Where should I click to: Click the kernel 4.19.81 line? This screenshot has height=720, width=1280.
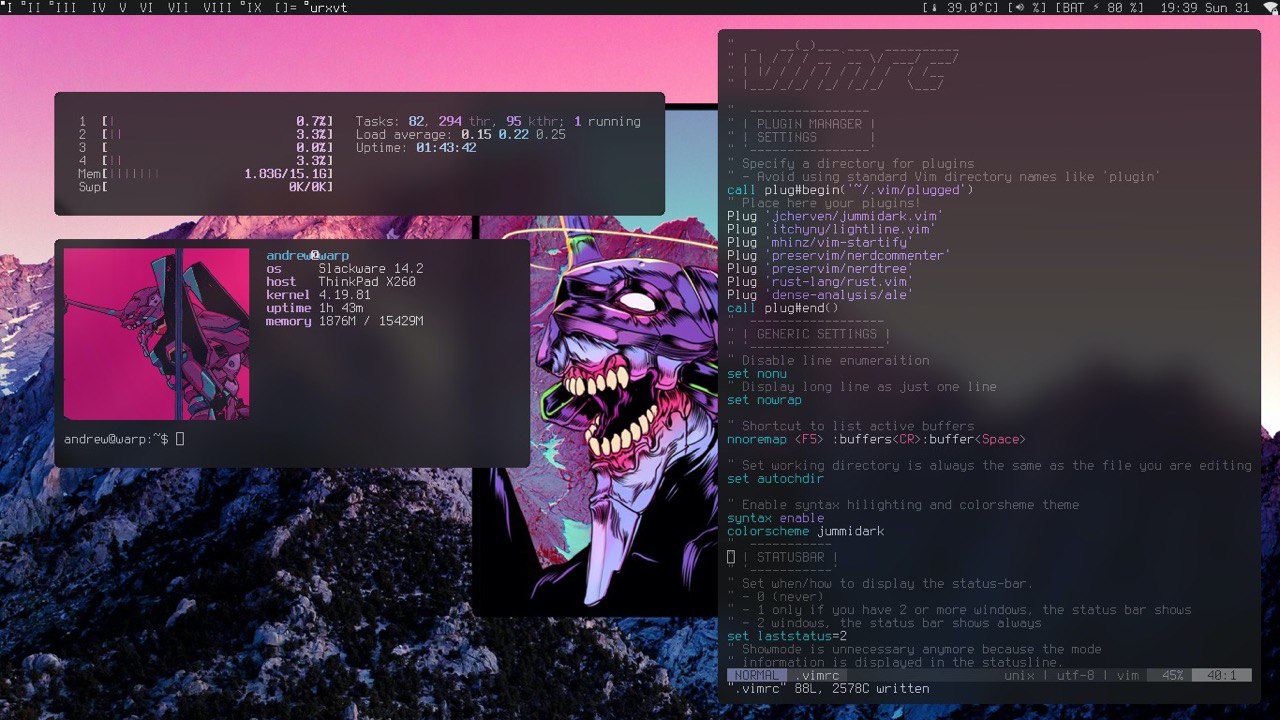[x=319, y=295]
